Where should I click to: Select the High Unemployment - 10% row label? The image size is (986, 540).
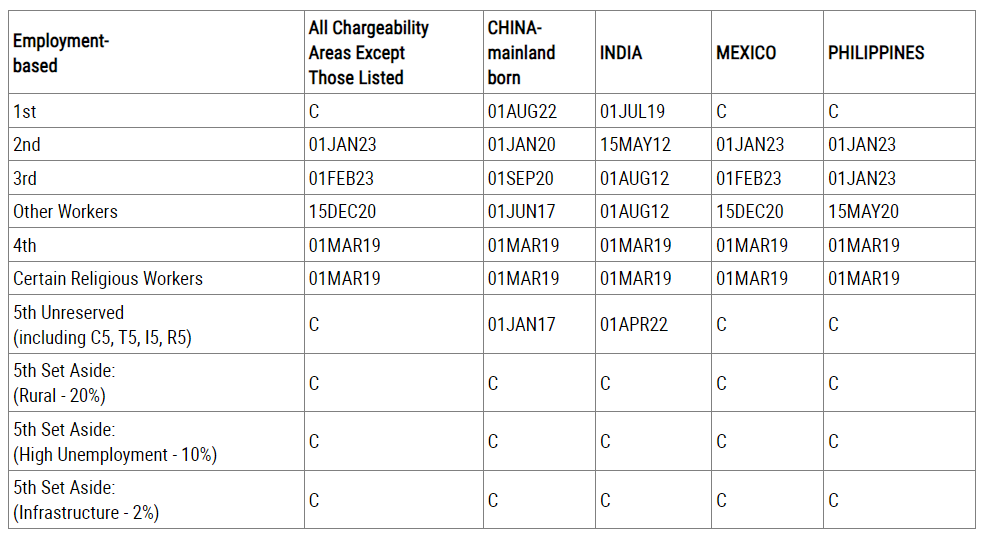coord(115,442)
